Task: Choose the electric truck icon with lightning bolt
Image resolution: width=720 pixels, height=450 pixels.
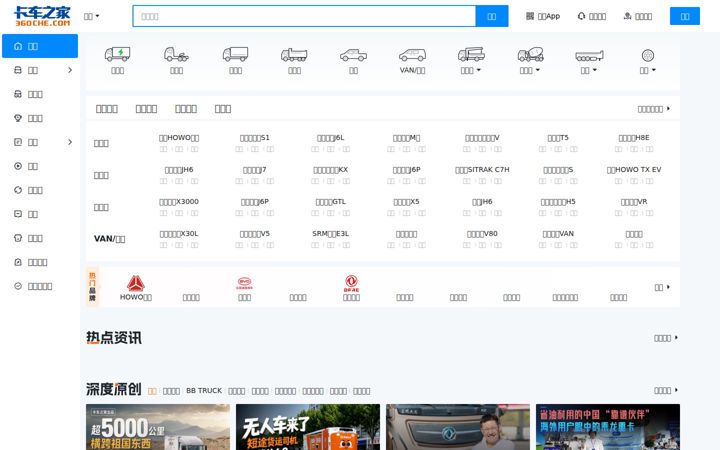Action: point(118,54)
